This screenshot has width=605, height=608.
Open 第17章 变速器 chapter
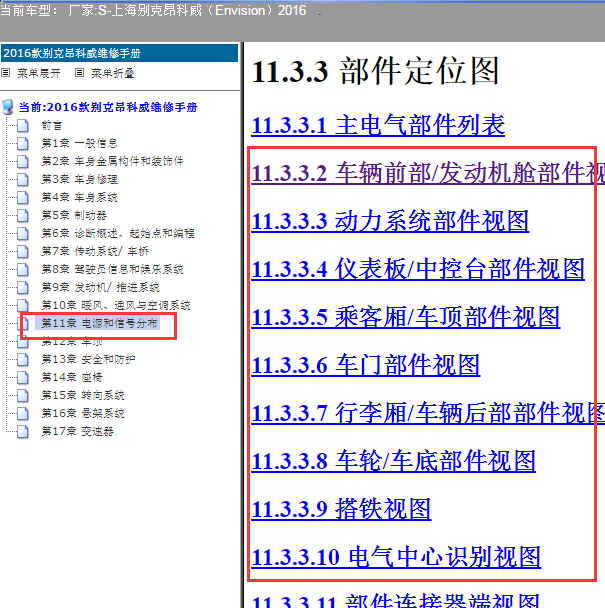78,432
